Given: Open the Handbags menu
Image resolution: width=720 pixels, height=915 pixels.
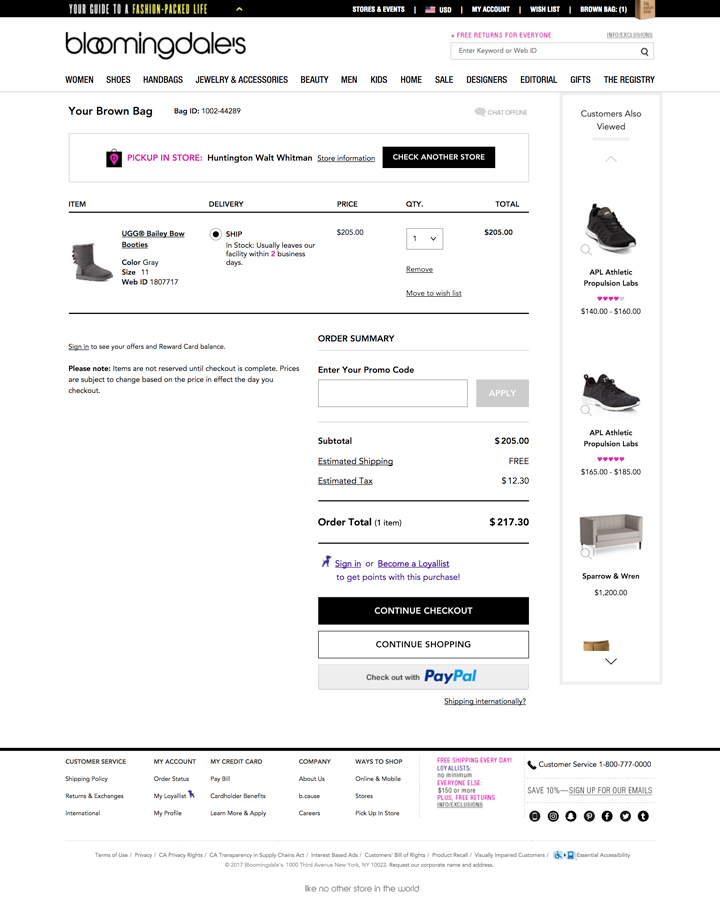Looking at the screenshot, I should click(163, 80).
